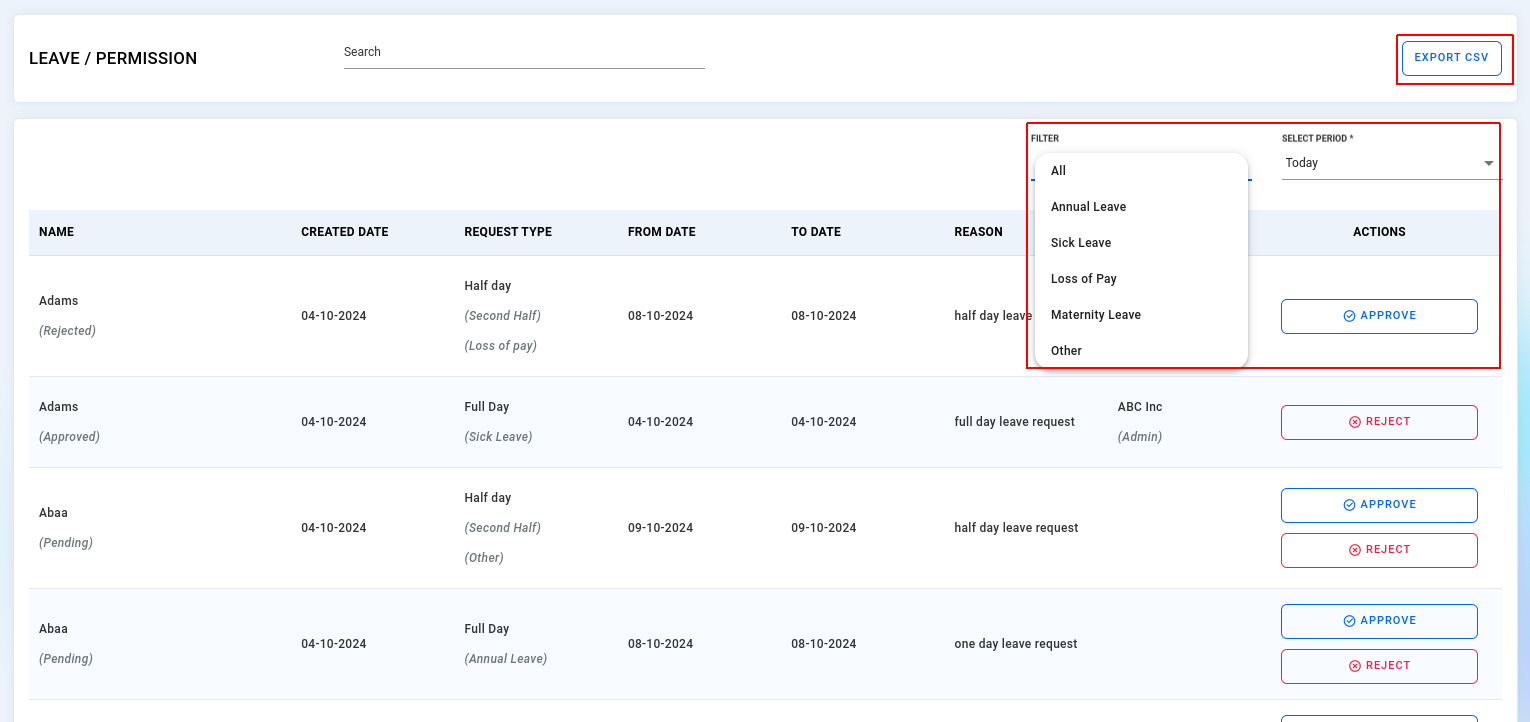Reject Adams approved sick leave request
This screenshot has height=722, width=1530.
point(1379,422)
